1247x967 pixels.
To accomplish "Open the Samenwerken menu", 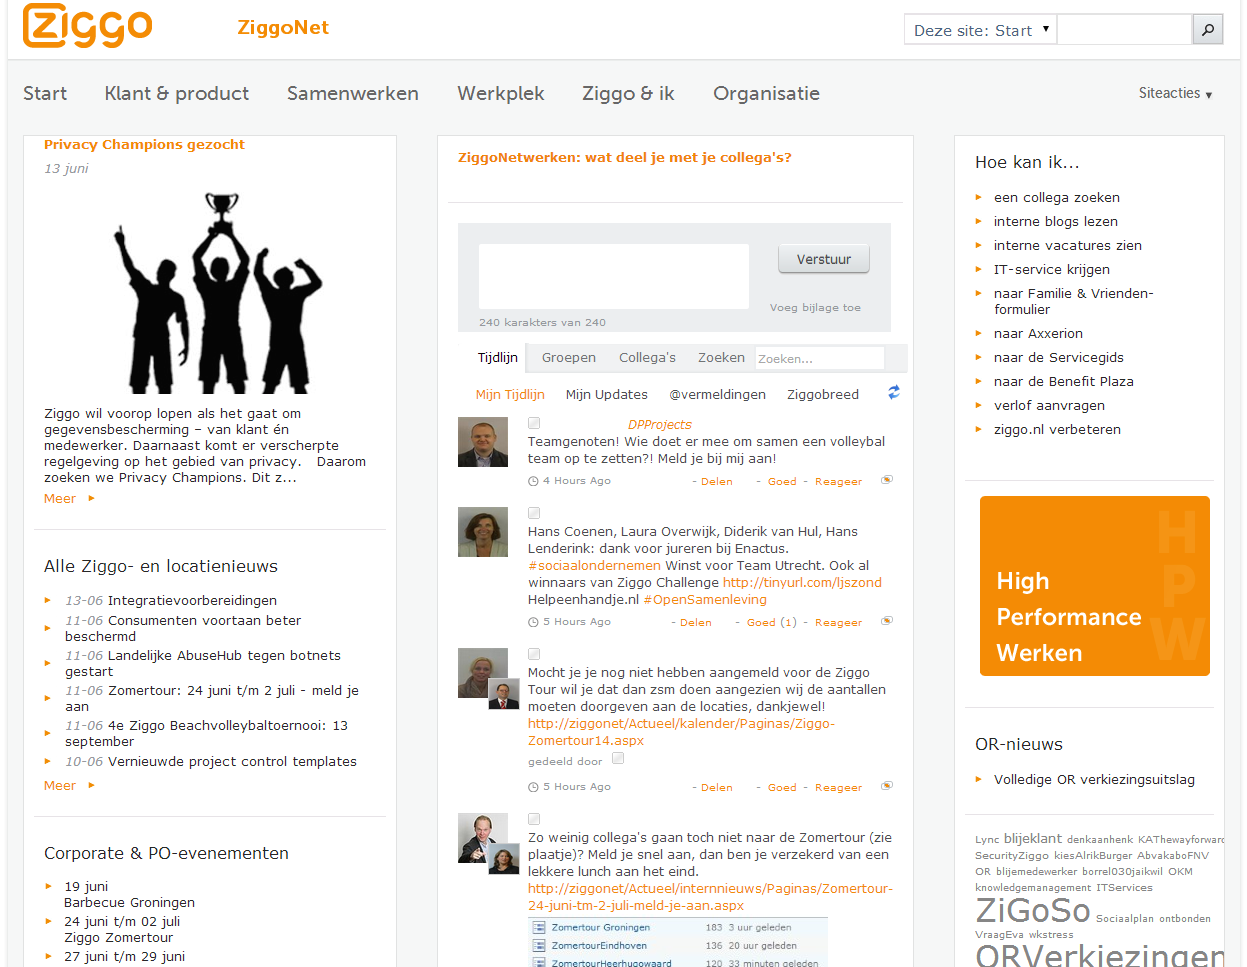I will [x=353, y=93].
